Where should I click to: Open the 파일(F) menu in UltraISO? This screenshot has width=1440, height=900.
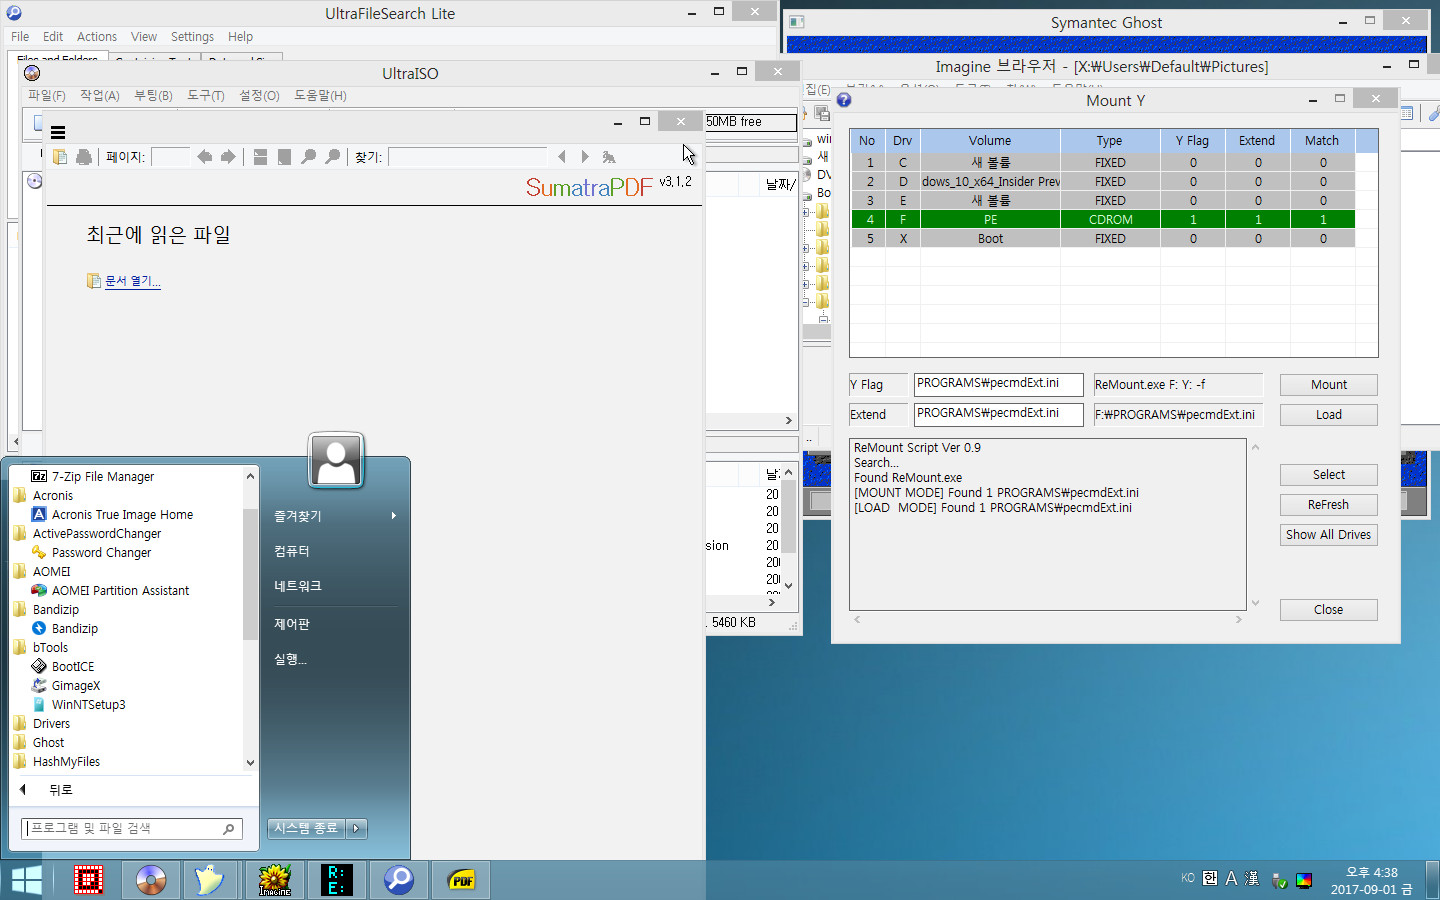[46, 96]
